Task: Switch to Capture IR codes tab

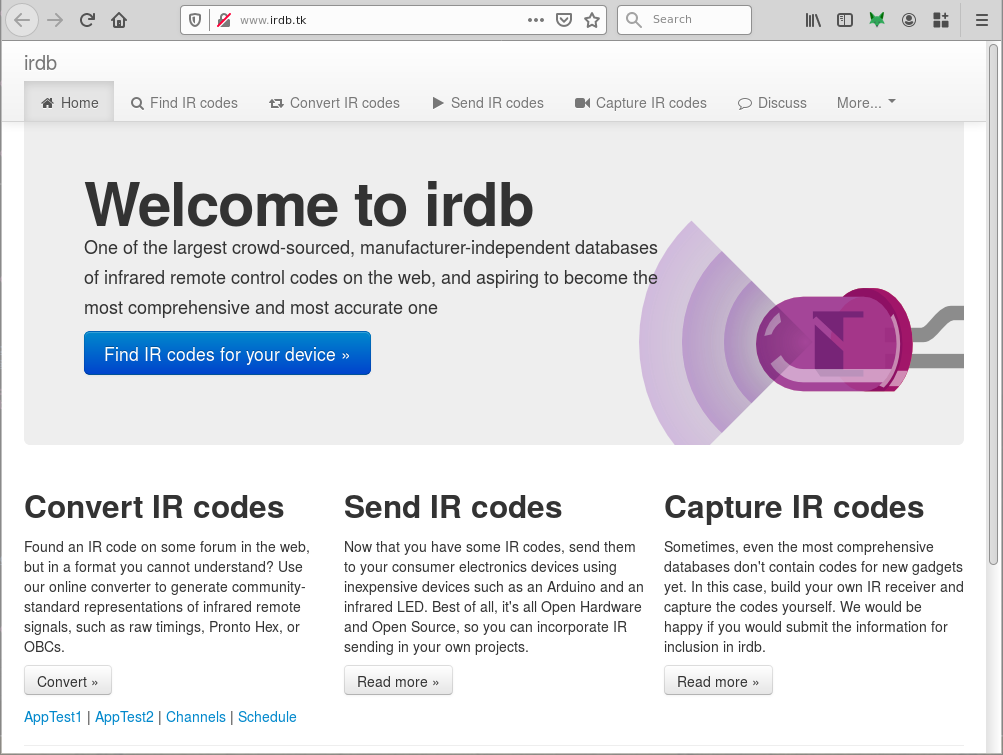Action: (x=640, y=103)
